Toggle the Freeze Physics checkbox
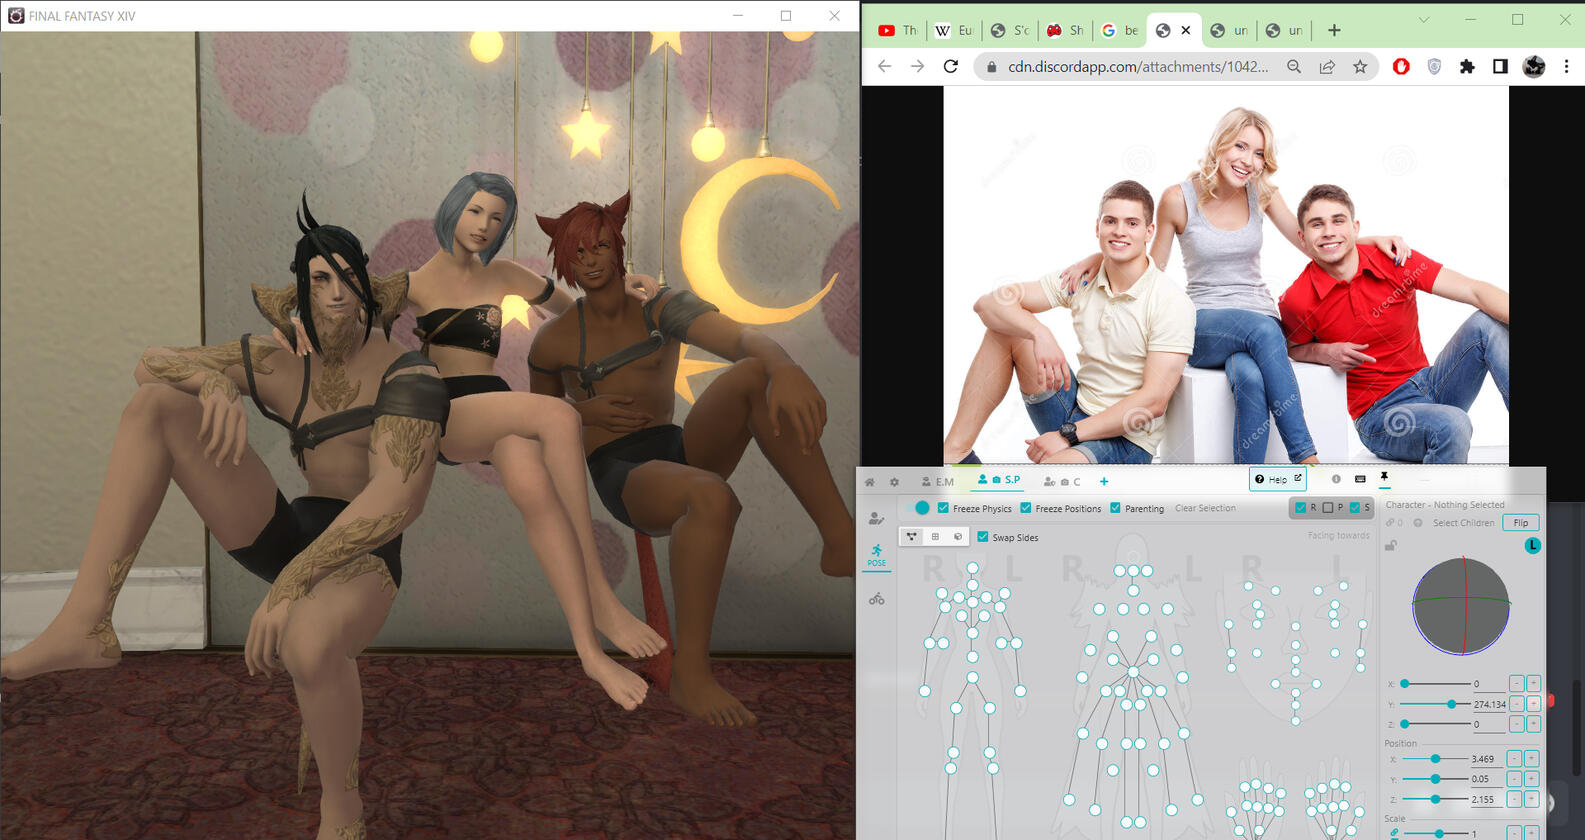The image size is (1585, 840). coord(943,508)
